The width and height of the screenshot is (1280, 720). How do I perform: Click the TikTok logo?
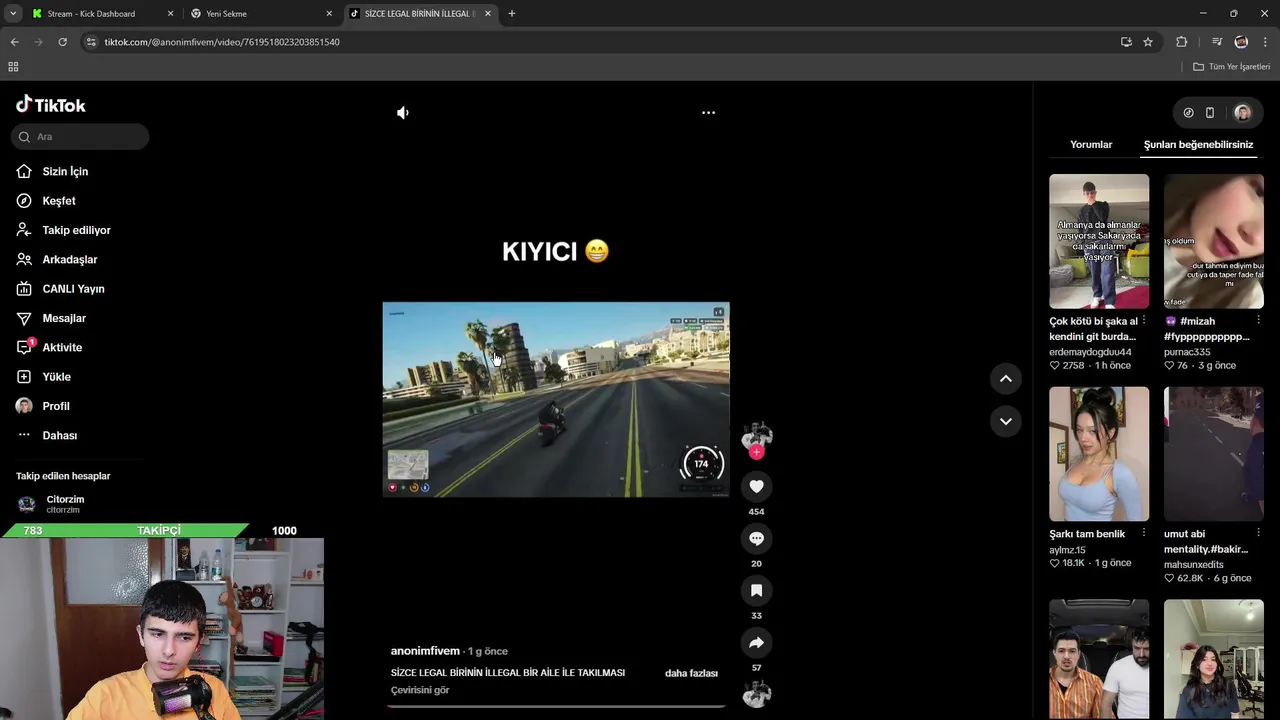click(x=51, y=105)
